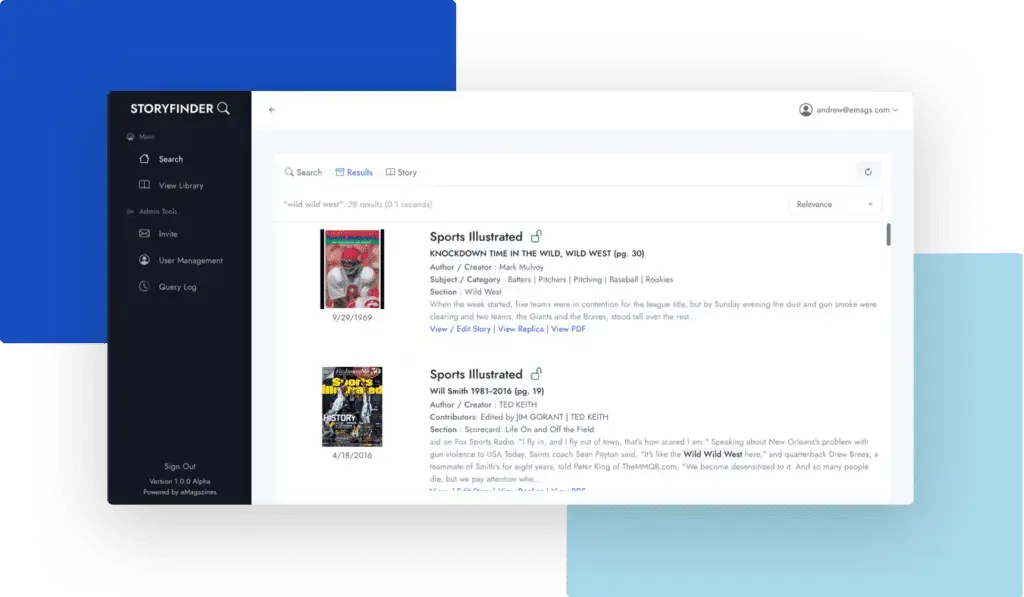Click the Admin Tools section icon
This screenshot has height=597, width=1024.
[x=130, y=212]
